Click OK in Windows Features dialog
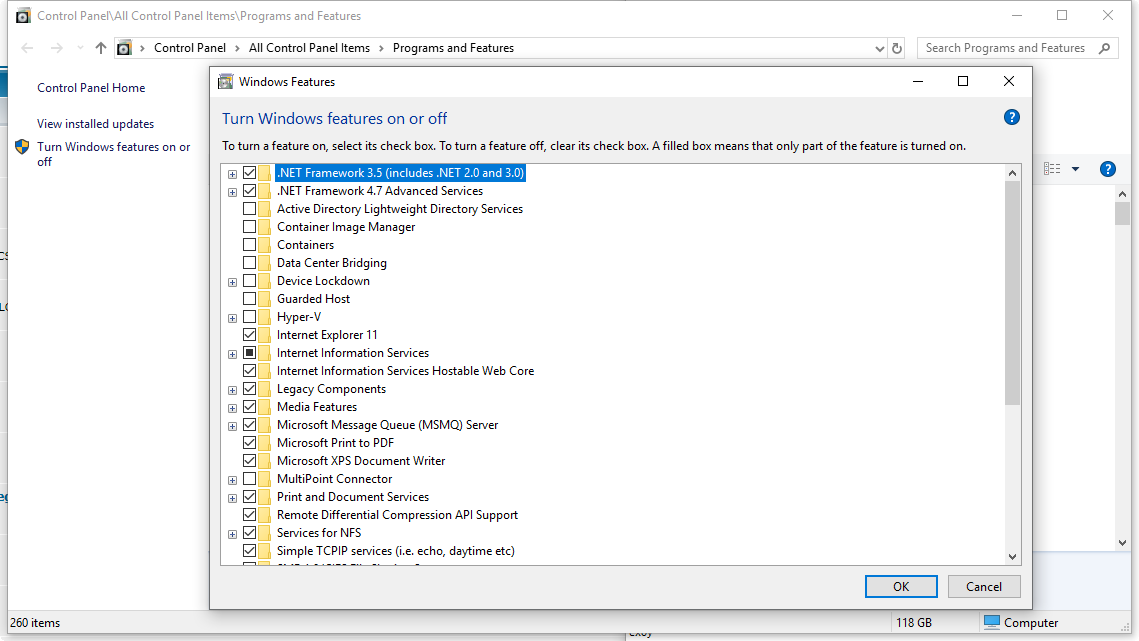 coord(901,586)
